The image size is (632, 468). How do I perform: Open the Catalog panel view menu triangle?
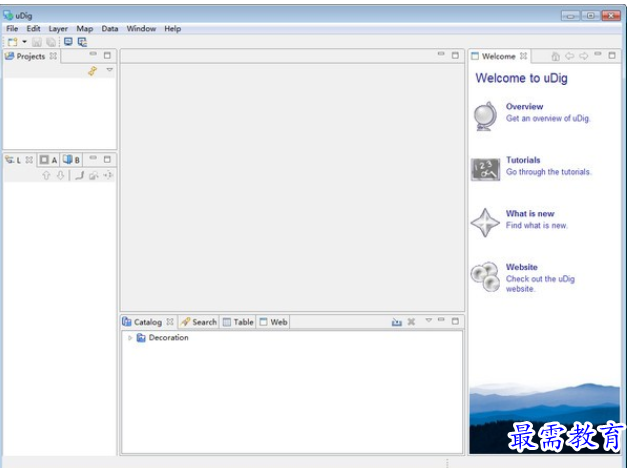point(428,320)
